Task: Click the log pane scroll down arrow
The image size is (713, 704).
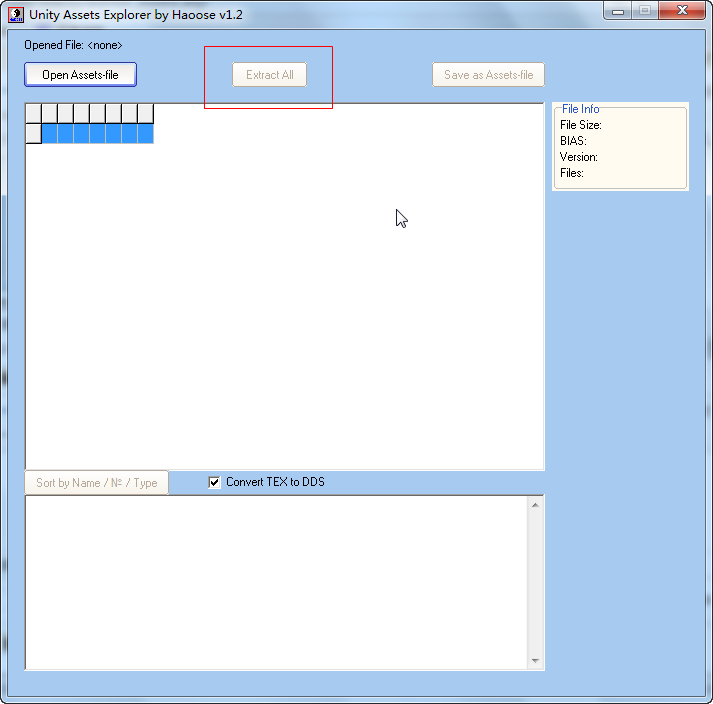Action: point(535,660)
